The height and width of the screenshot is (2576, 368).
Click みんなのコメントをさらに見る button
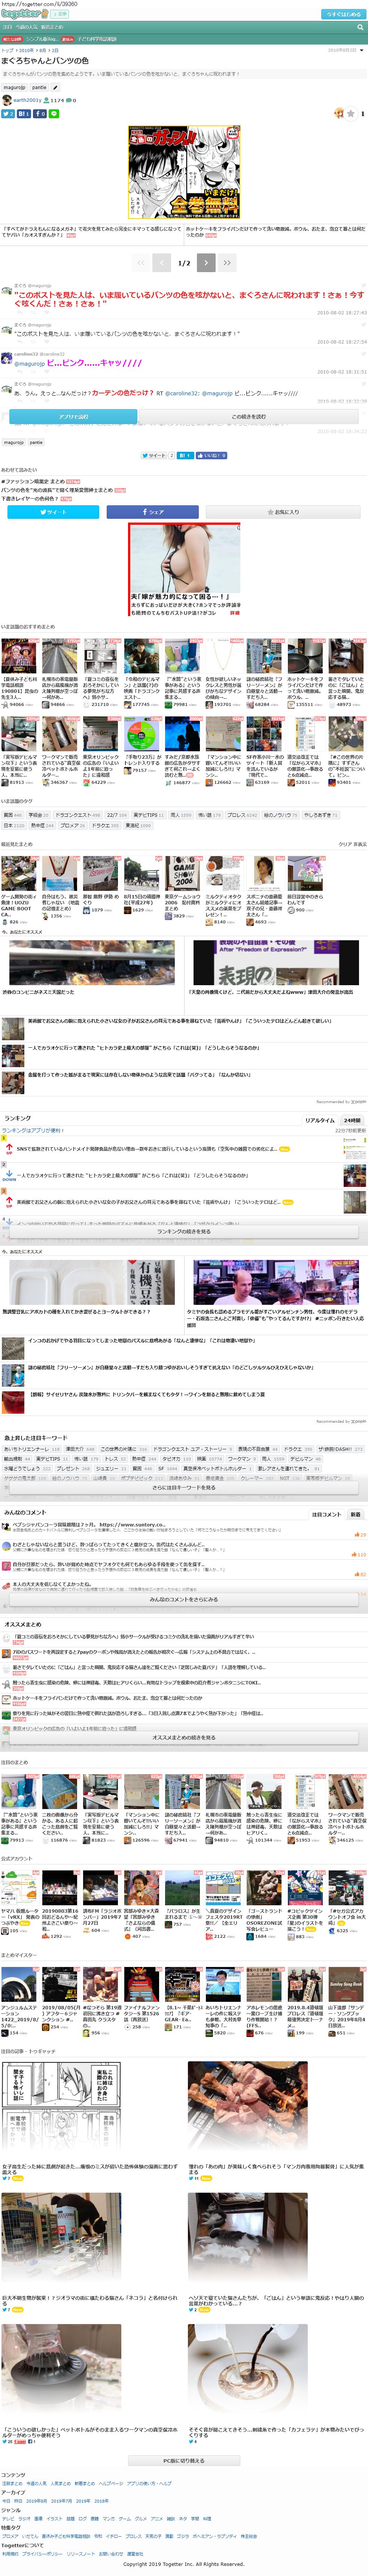[x=184, y=1599]
